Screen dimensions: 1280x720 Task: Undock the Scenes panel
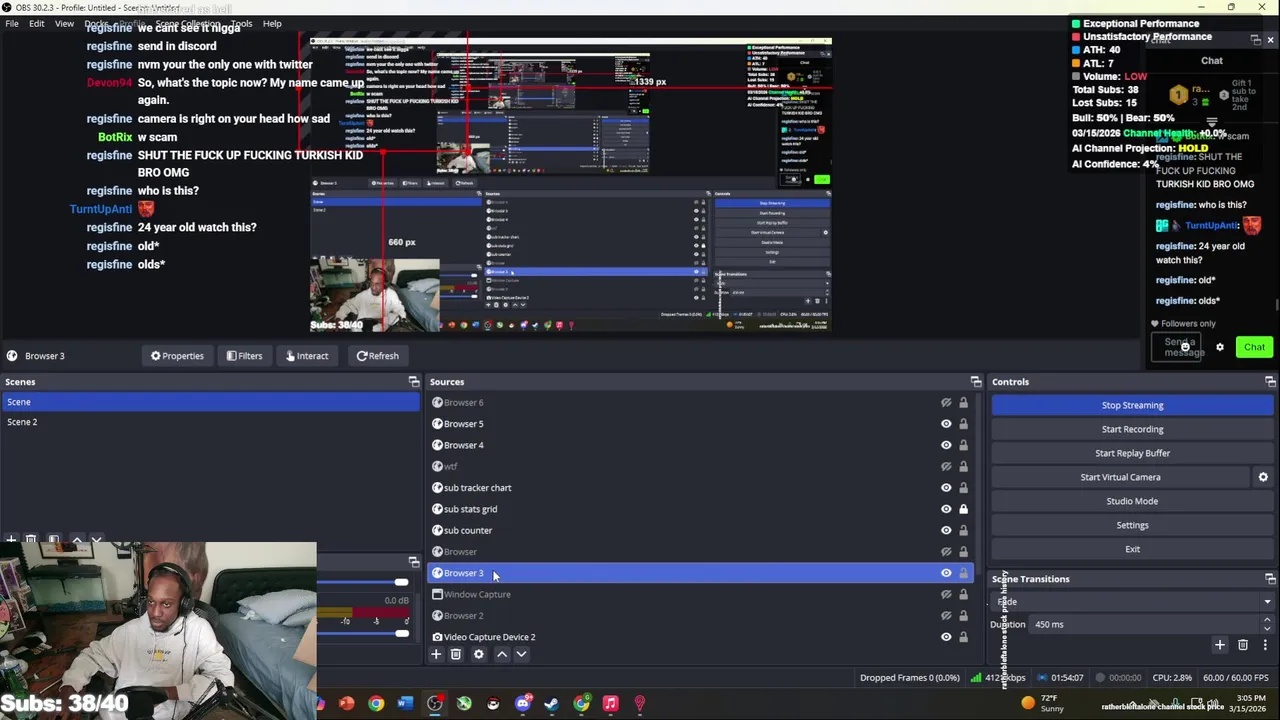pyautogui.click(x=414, y=382)
